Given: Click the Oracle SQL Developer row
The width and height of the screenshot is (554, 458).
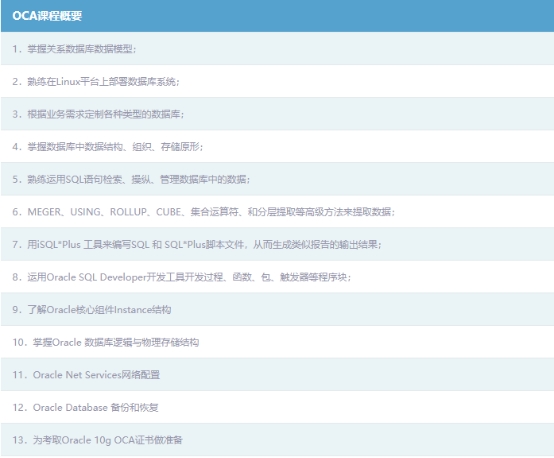Looking at the screenshot, I should pos(277,277).
